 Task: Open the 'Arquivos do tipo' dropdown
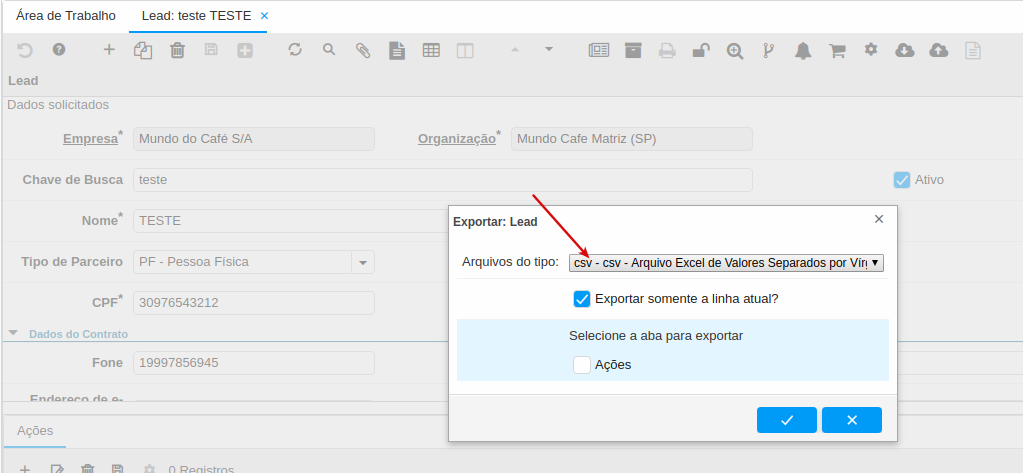[x=726, y=263]
